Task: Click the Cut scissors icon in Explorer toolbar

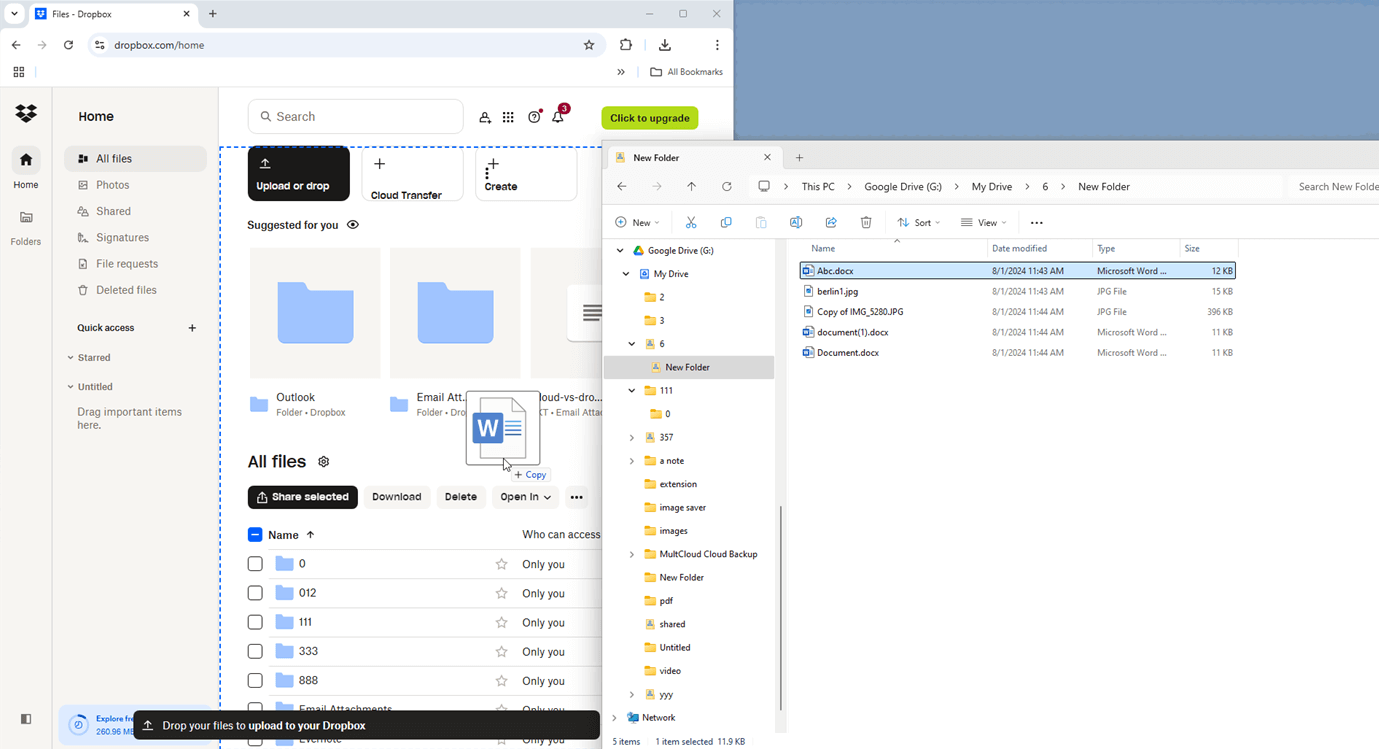Action: click(691, 223)
